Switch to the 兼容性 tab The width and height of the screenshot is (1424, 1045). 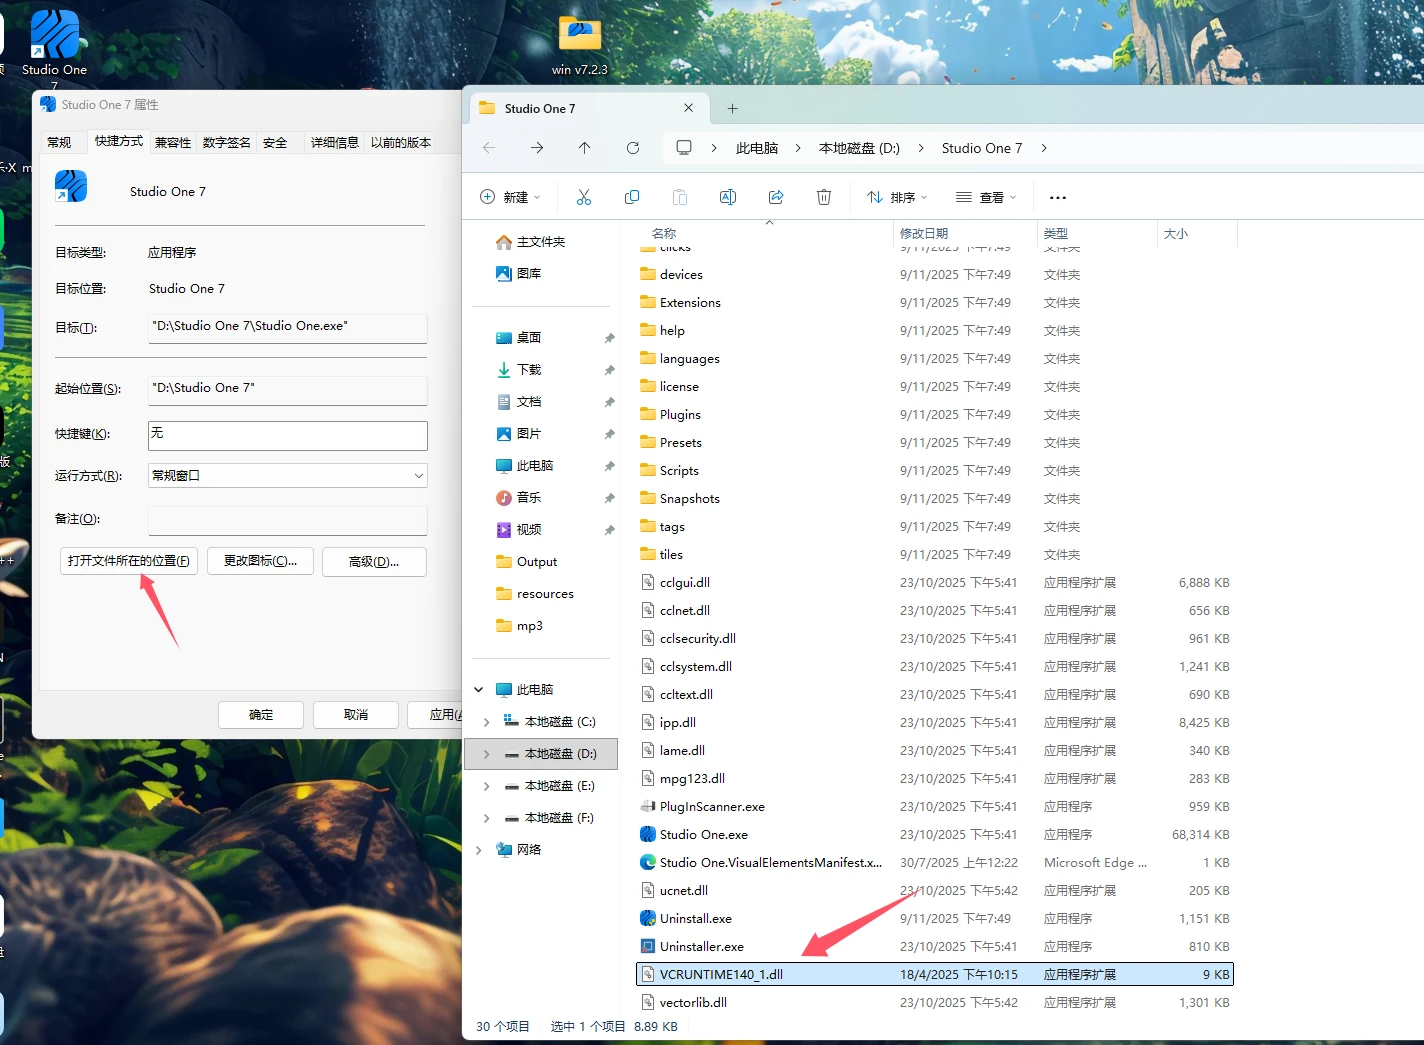173,143
